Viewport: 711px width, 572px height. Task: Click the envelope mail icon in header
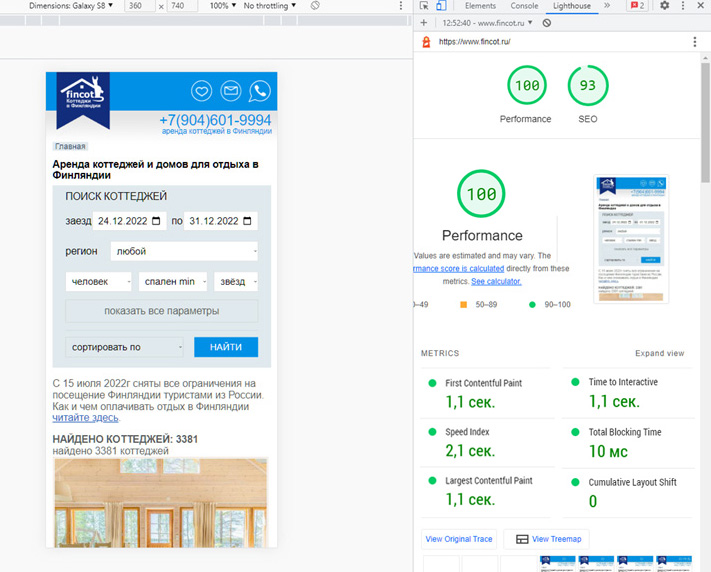[231, 91]
